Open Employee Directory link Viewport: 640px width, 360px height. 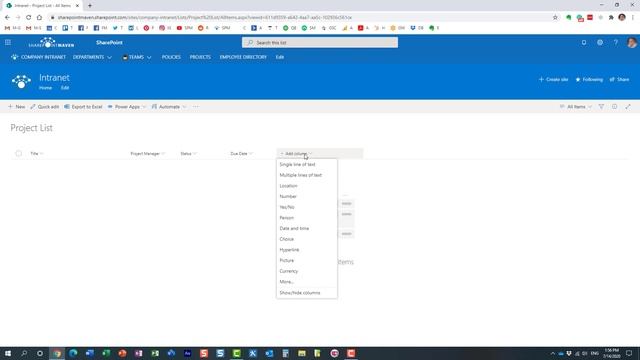tap(243, 57)
